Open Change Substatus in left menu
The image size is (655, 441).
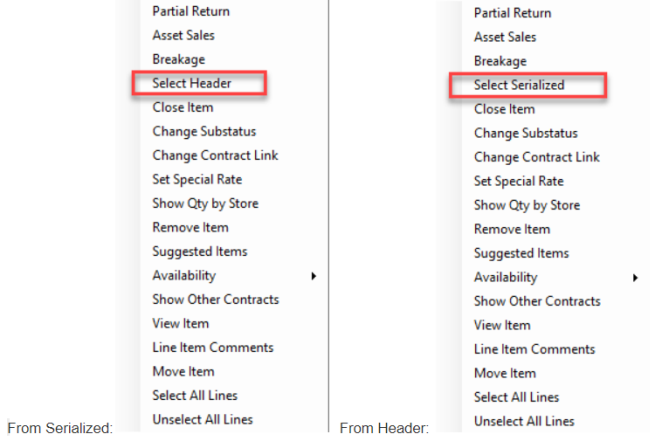point(204,131)
